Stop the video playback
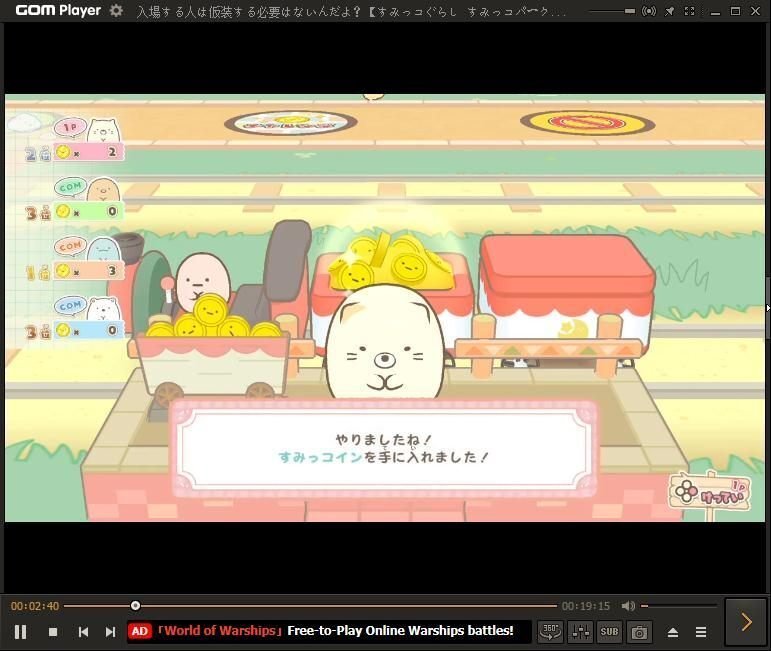Screen dimensions: 771x651 click(53, 632)
